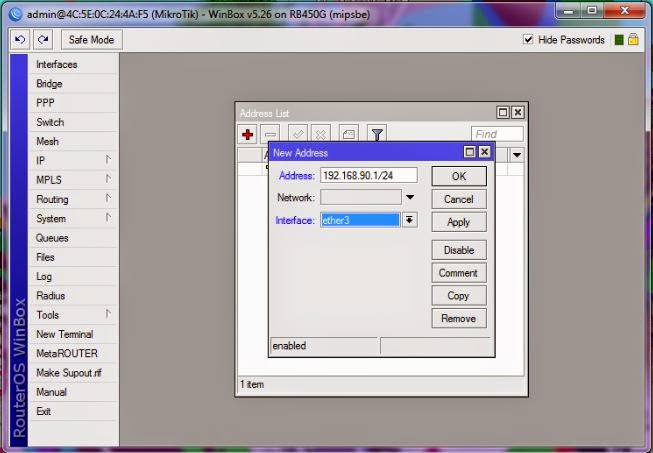Click the funnel Filter icon
Screen dimensions: 653x453
(x=377, y=134)
